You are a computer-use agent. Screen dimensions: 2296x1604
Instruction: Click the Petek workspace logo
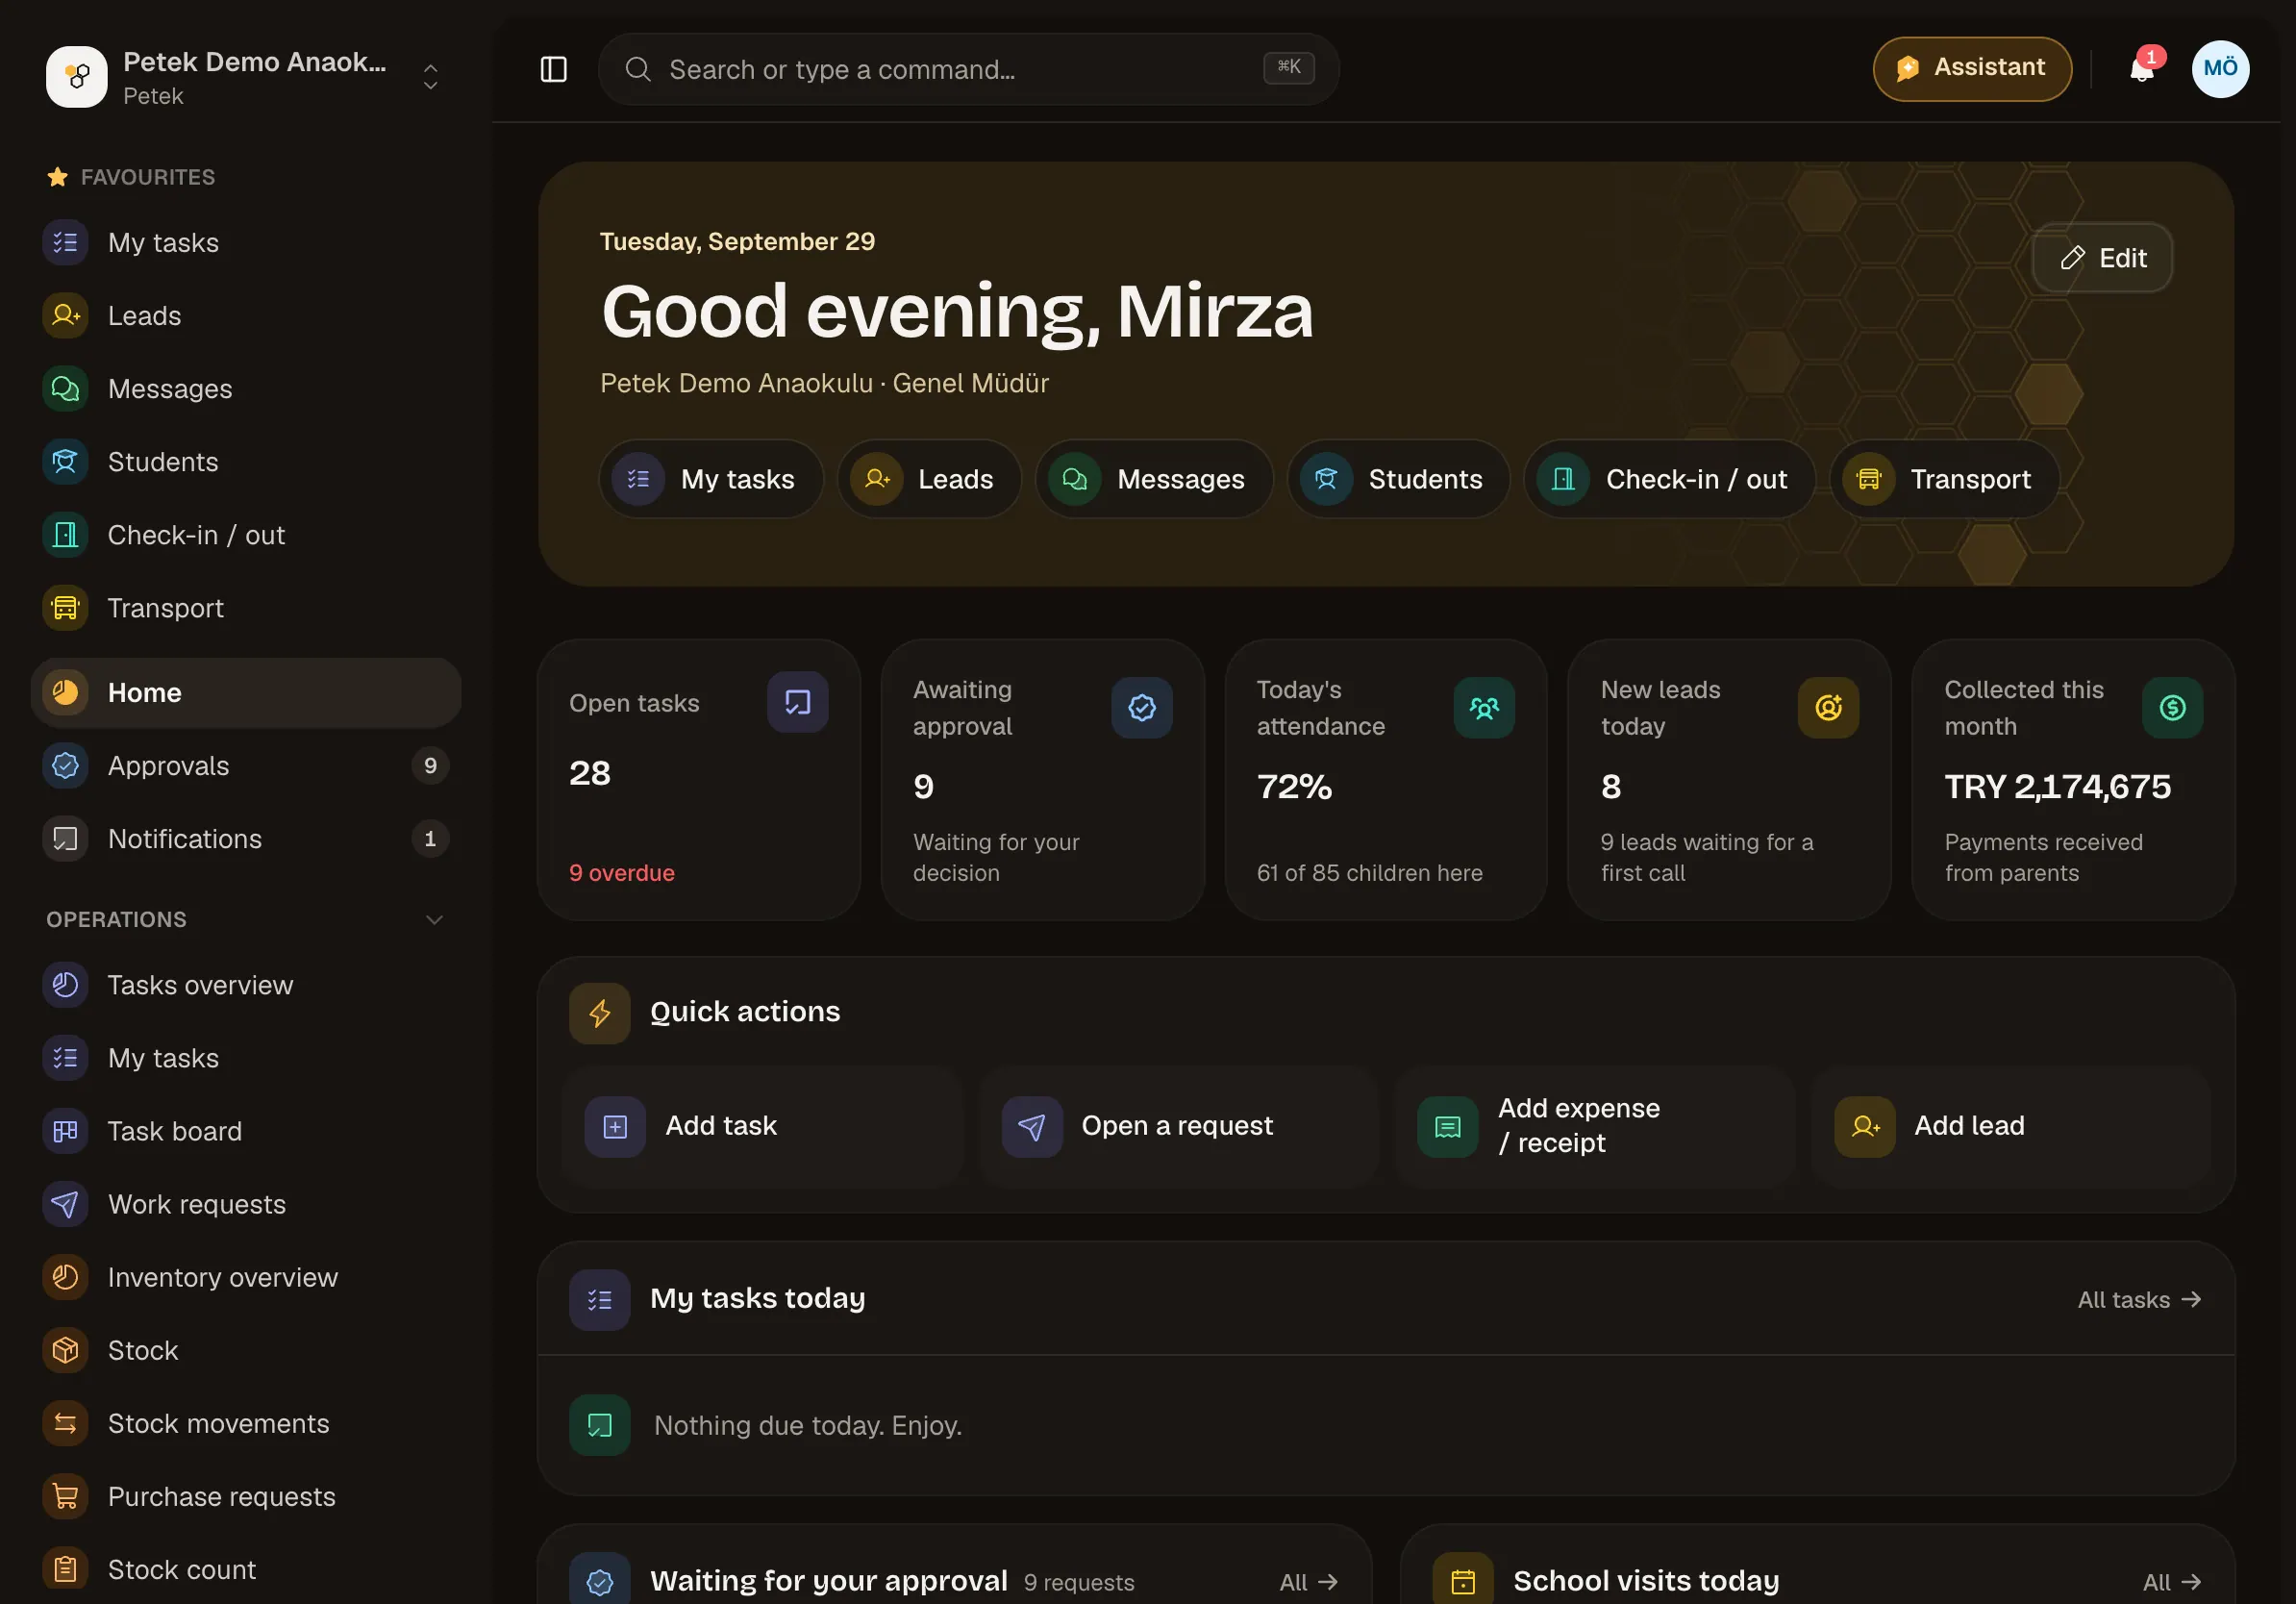coord(77,77)
